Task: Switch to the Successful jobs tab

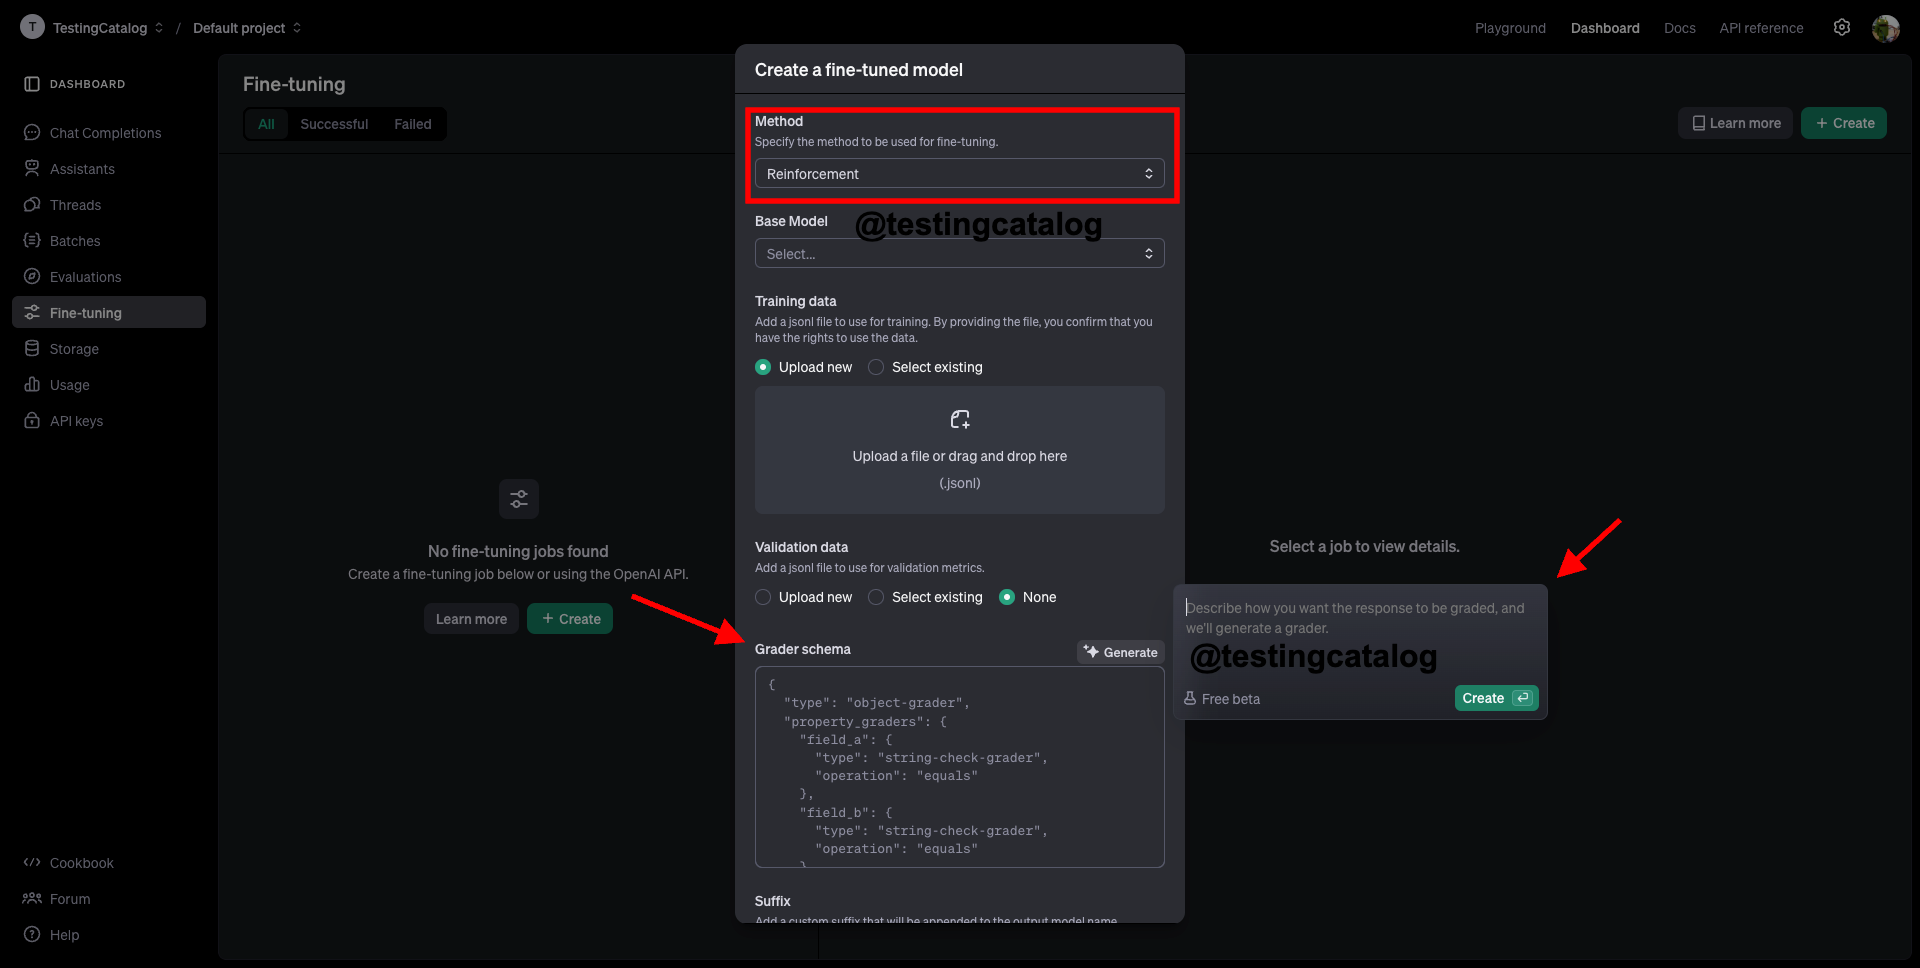Action: click(334, 123)
